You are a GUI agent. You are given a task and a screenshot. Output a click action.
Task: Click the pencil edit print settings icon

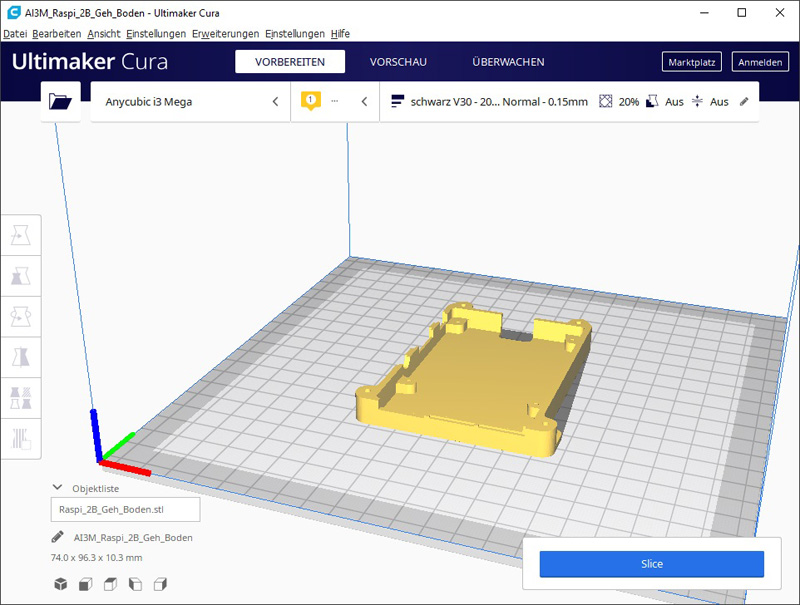(x=744, y=102)
